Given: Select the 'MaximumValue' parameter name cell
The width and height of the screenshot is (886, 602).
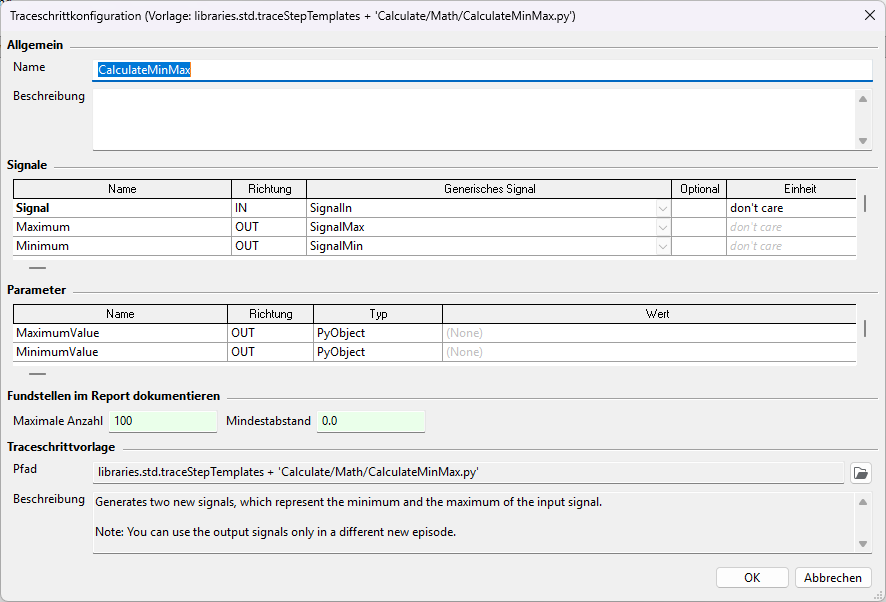Looking at the screenshot, I should [x=120, y=333].
